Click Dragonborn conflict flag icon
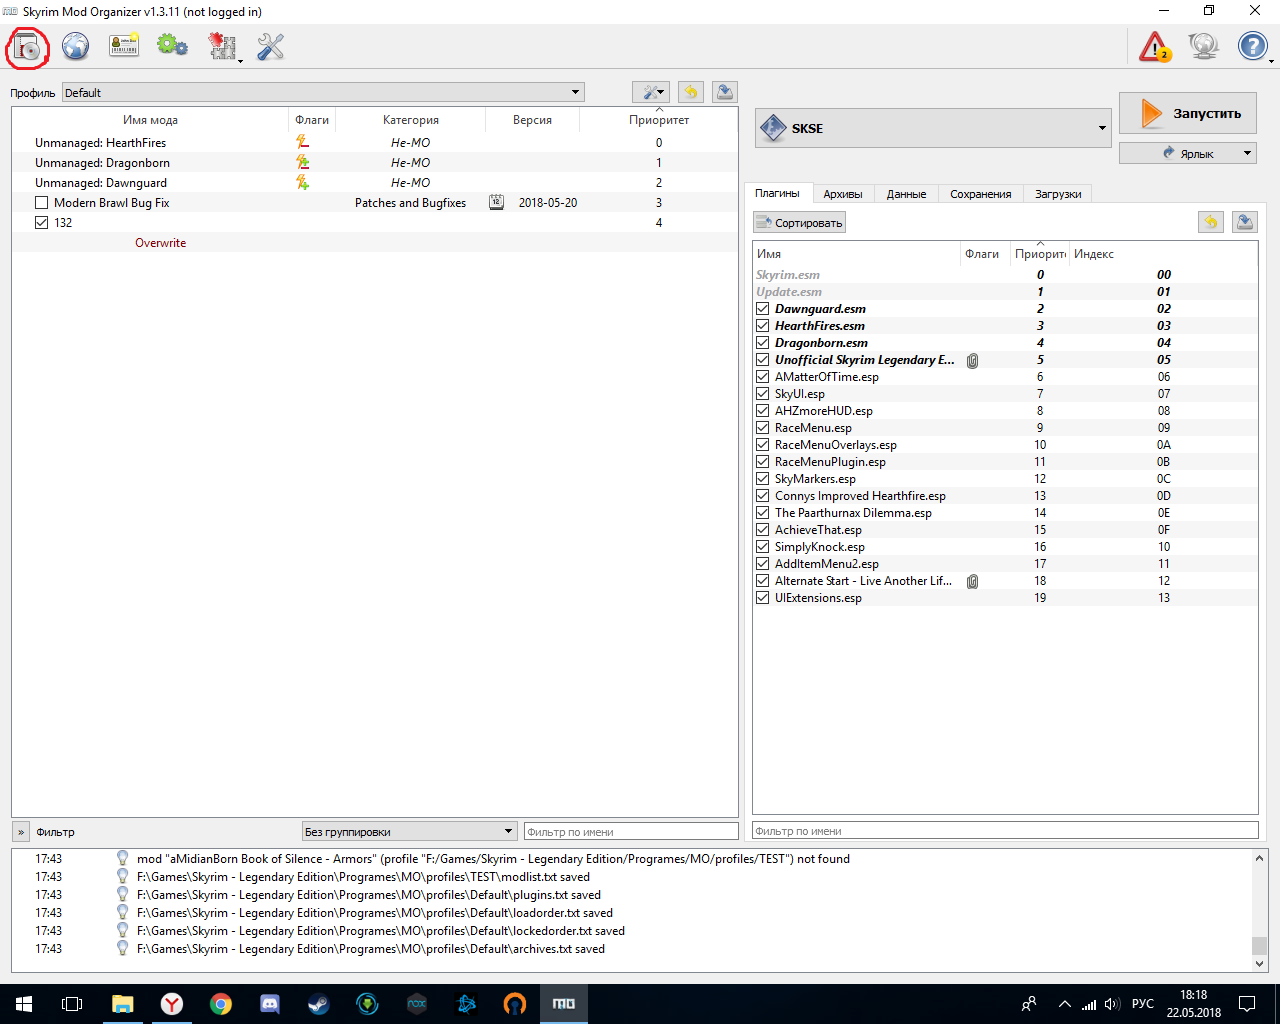 point(302,162)
